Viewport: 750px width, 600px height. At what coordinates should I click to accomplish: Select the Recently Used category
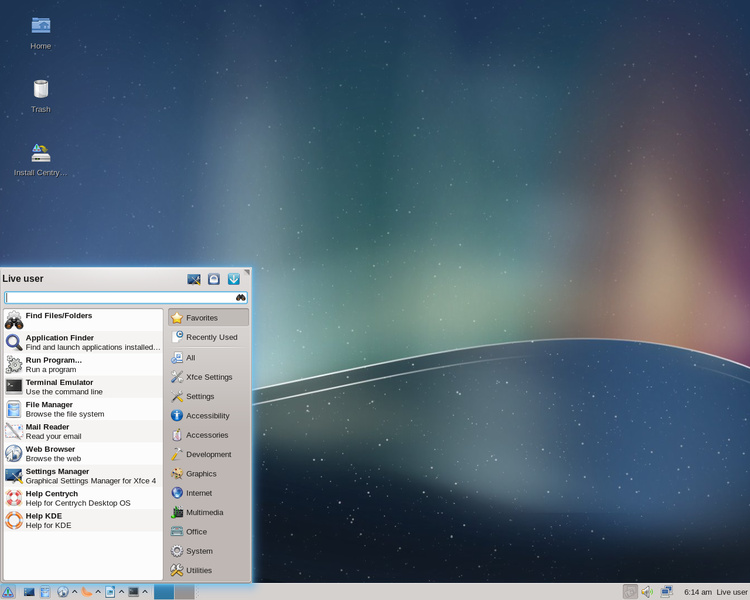(x=209, y=337)
